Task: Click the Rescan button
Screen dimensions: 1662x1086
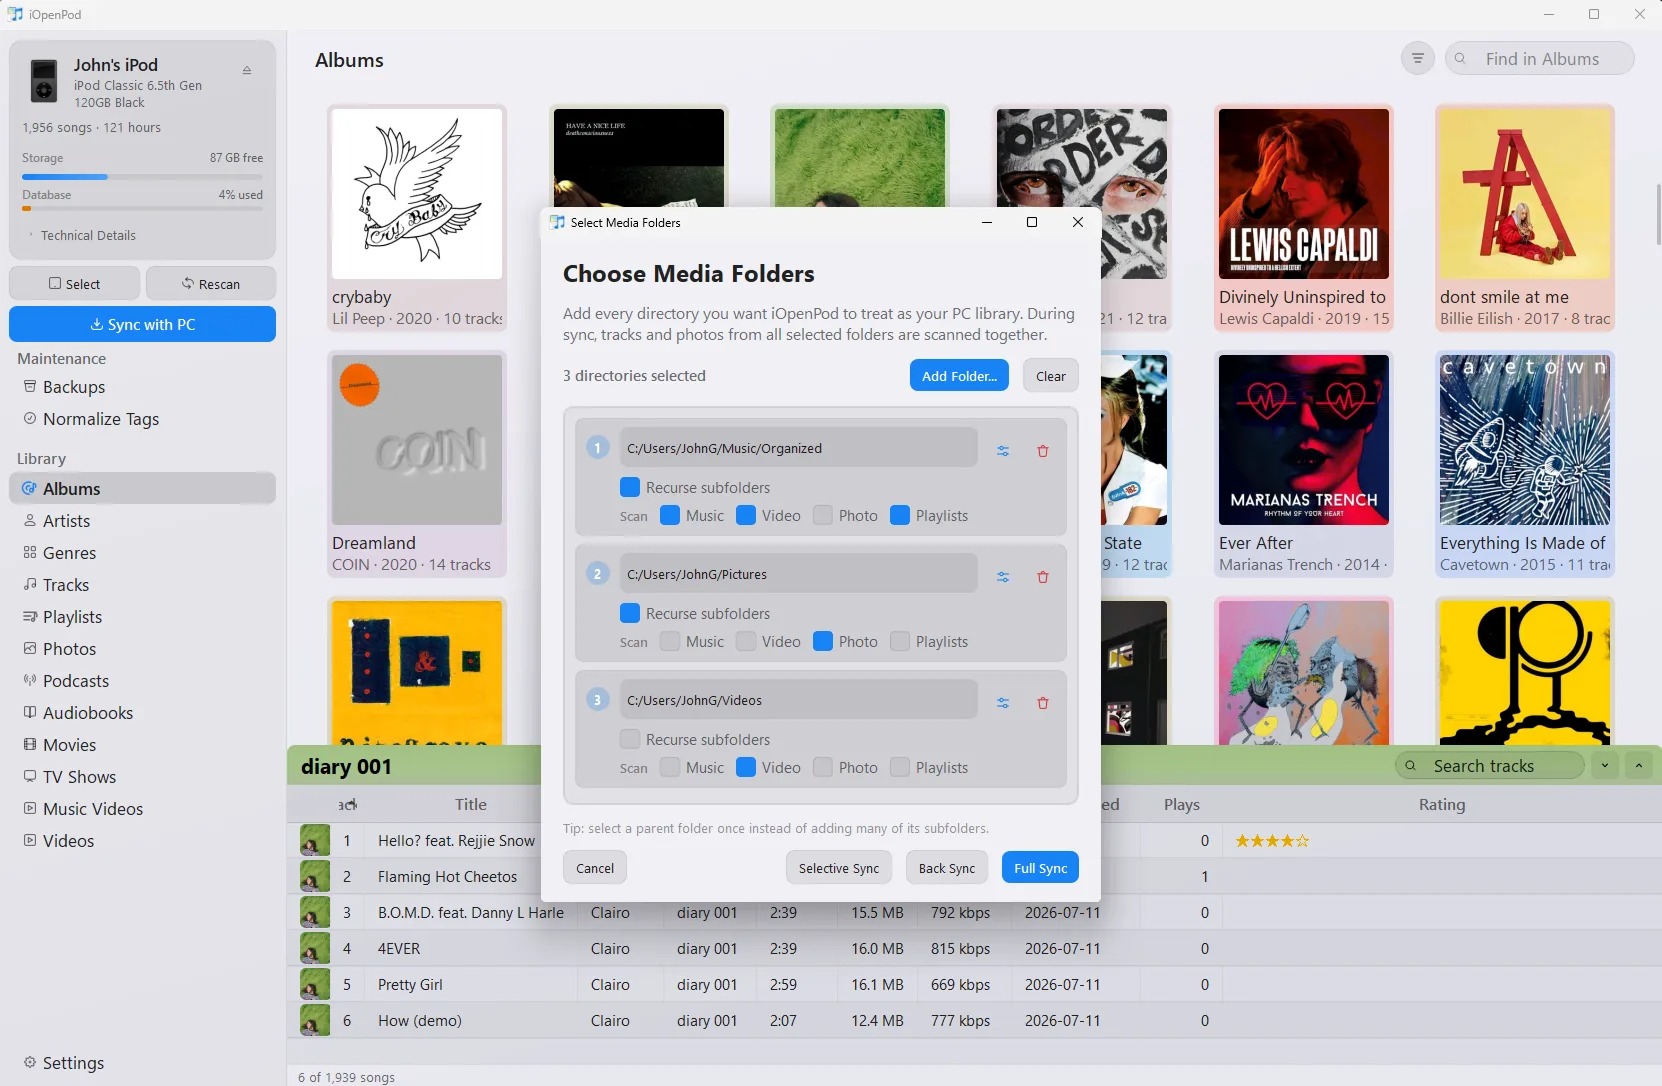Action: (211, 284)
